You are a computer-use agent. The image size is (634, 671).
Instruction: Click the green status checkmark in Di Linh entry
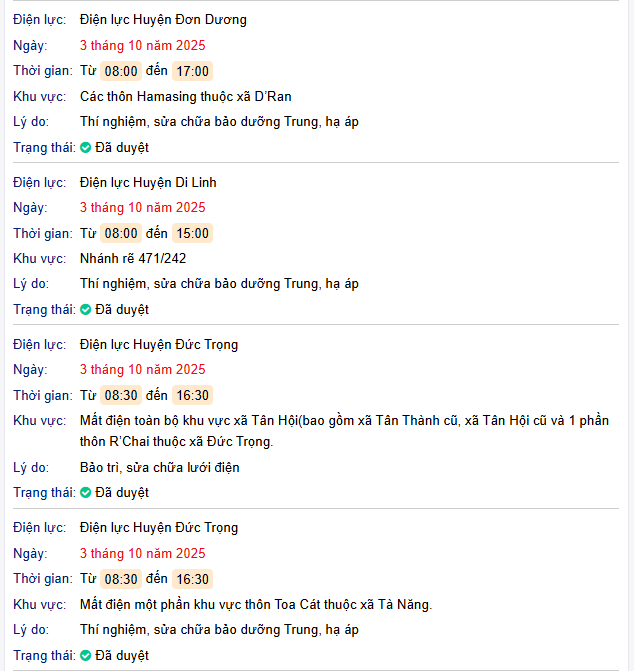(x=86, y=310)
